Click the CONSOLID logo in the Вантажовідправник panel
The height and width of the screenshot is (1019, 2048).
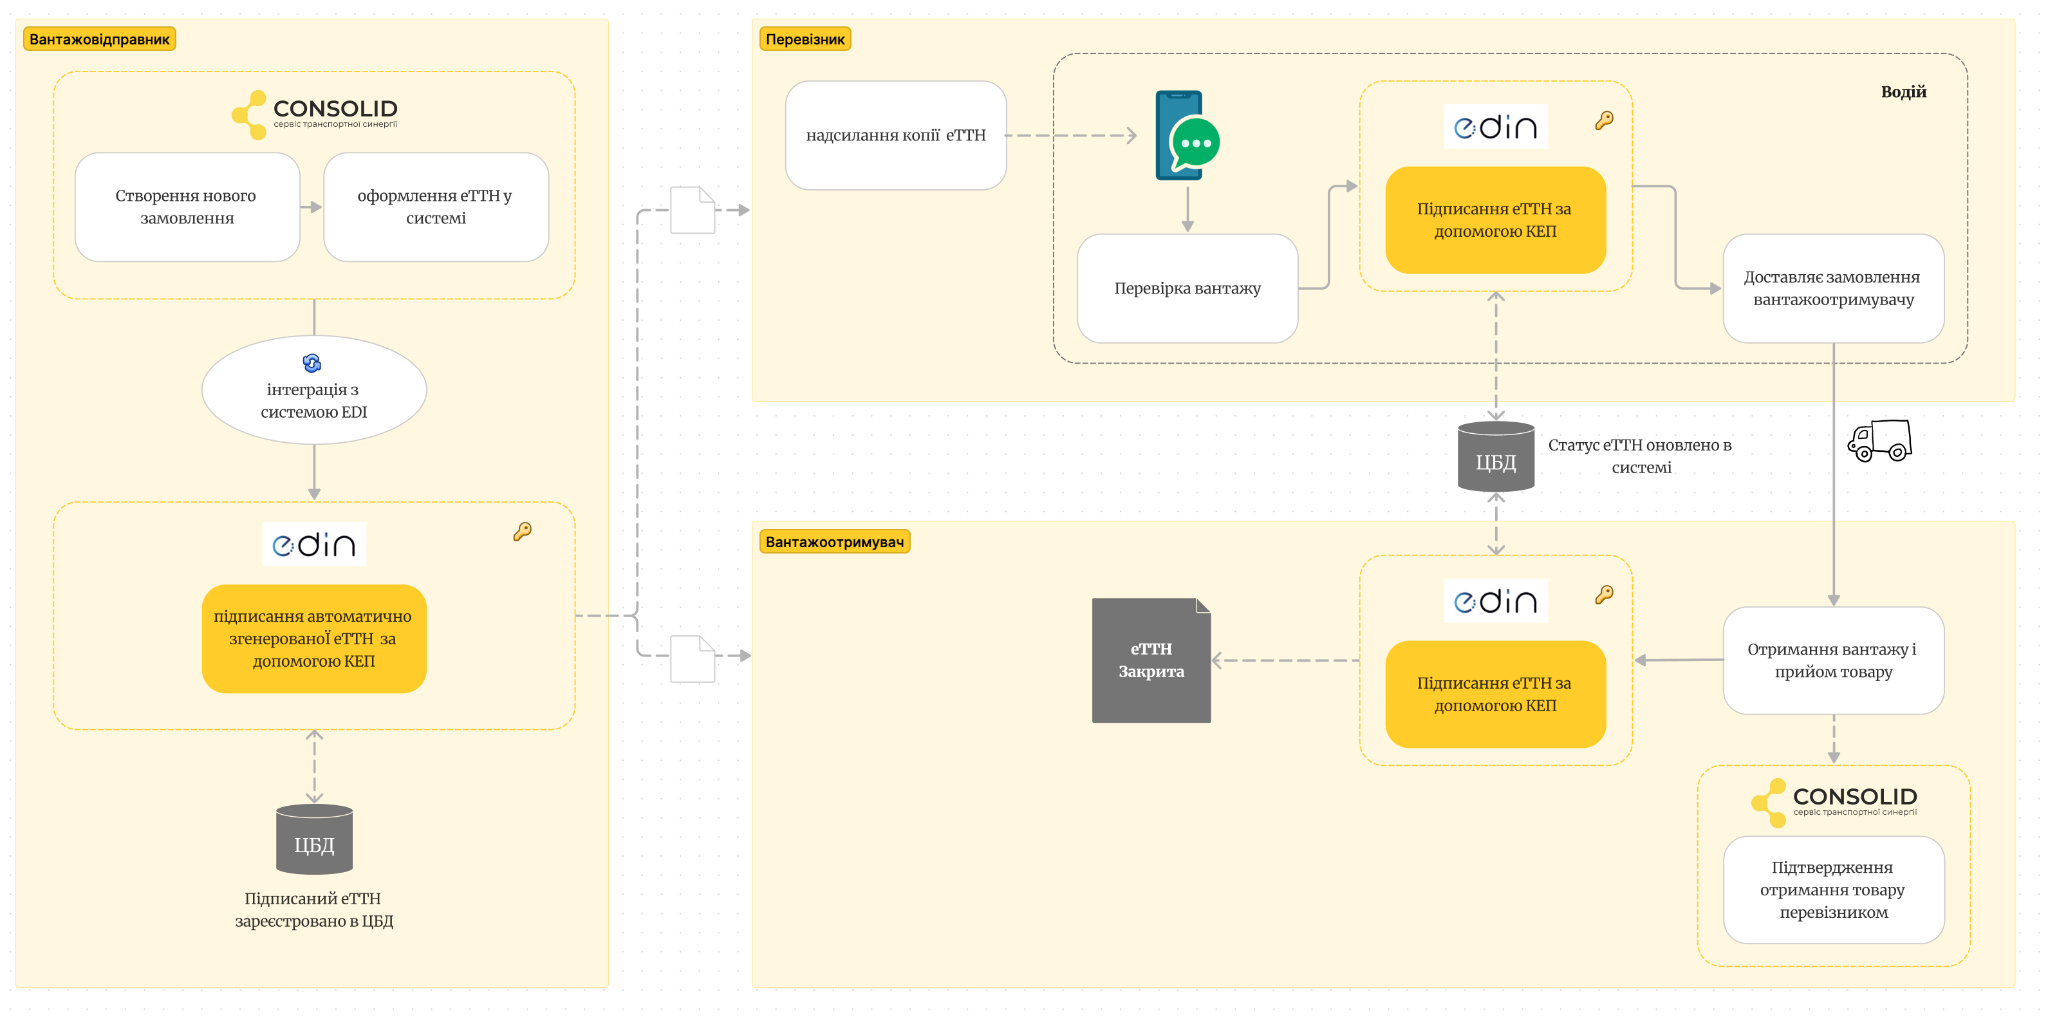pos(314,114)
